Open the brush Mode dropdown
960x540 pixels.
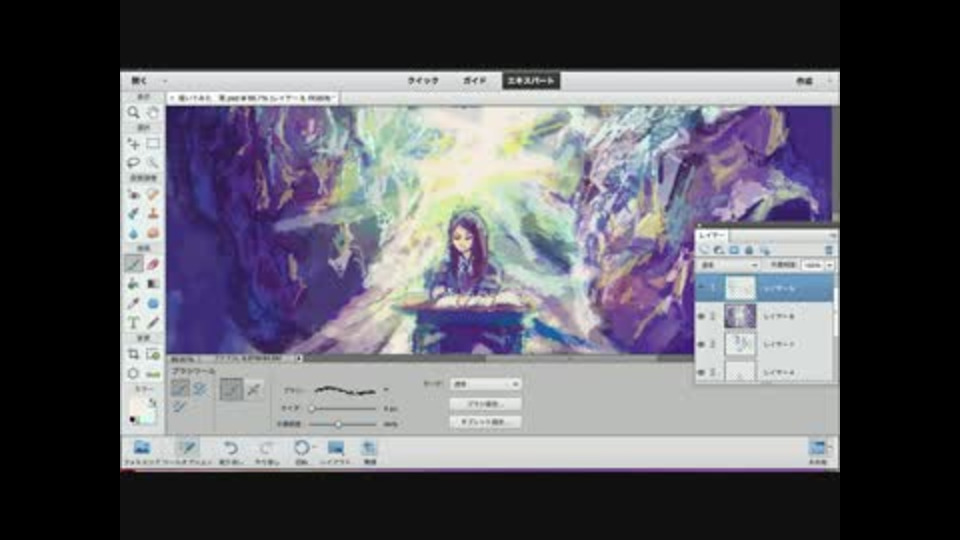tap(485, 384)
